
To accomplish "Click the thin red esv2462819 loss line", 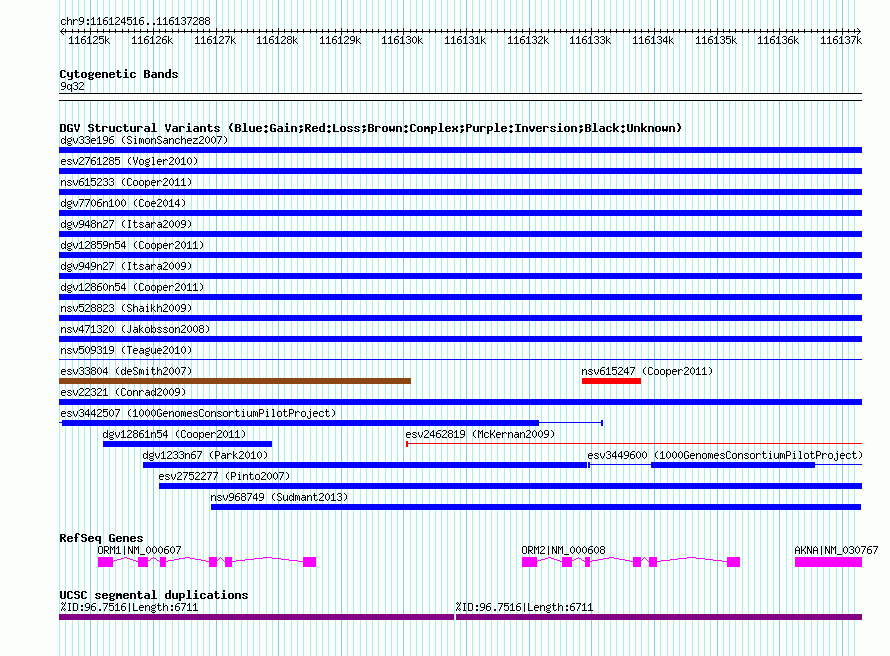I will (634, 444).
